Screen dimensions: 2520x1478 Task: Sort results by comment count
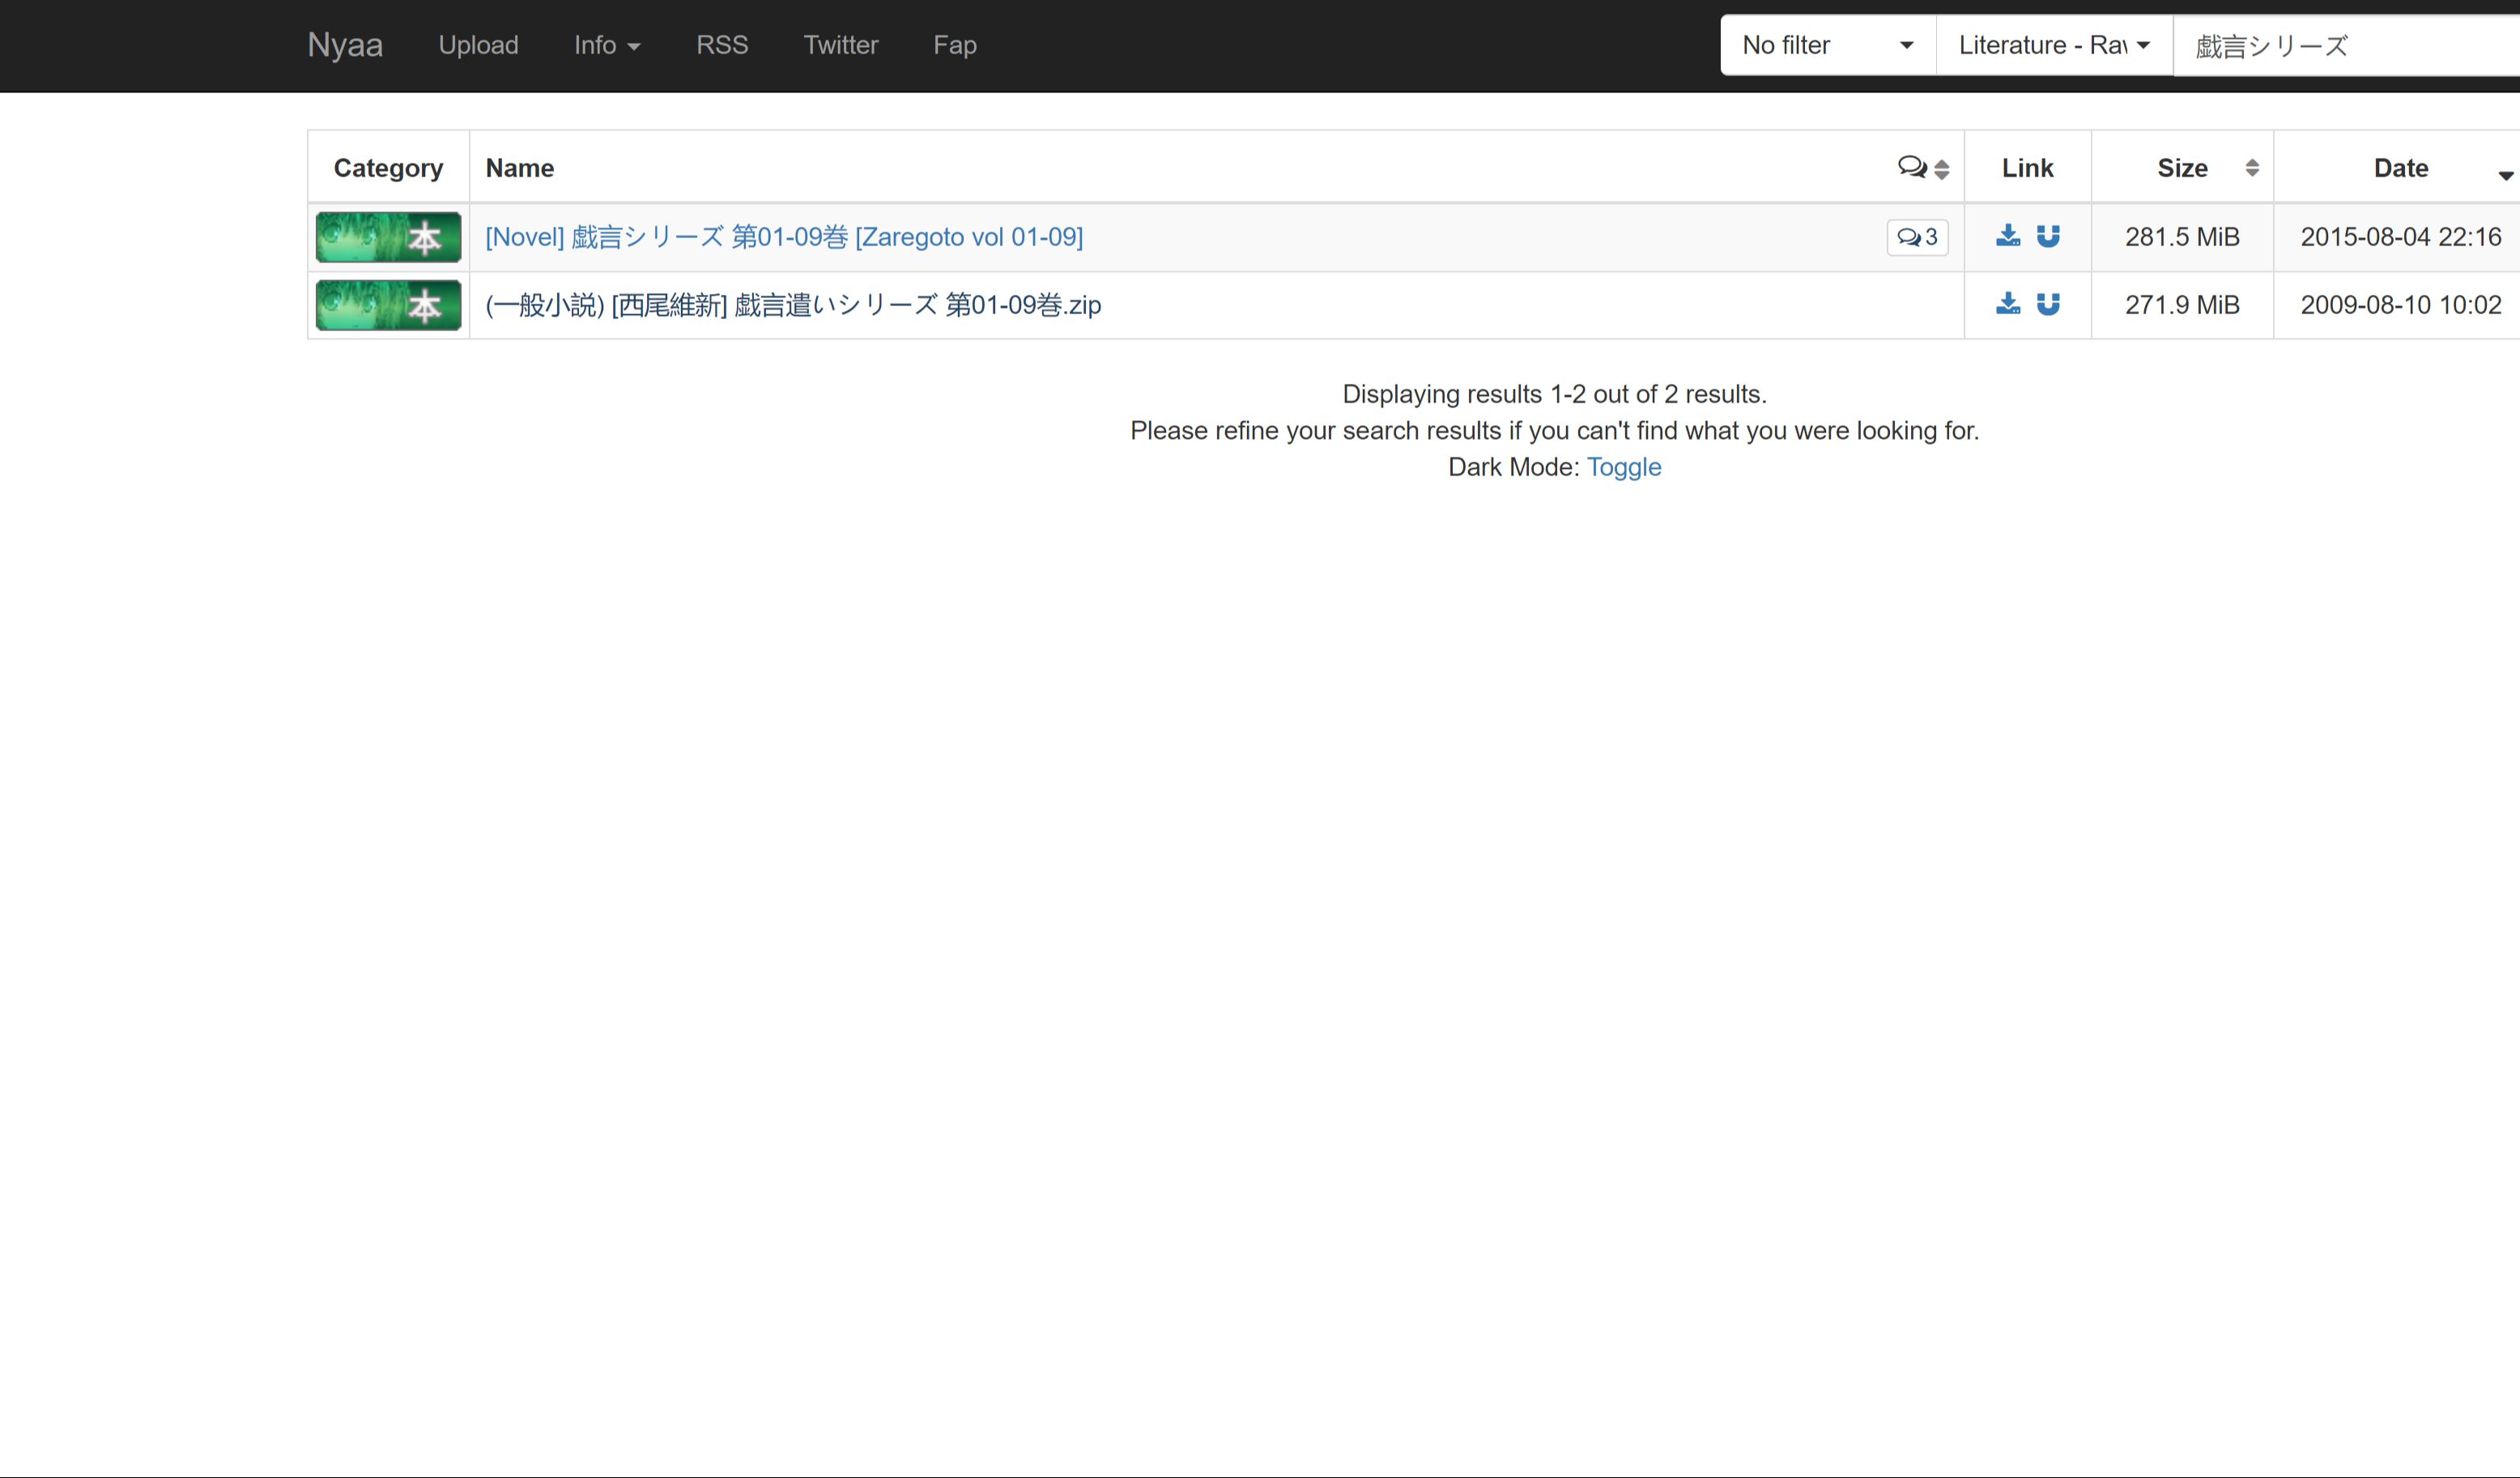[1923, 168]
